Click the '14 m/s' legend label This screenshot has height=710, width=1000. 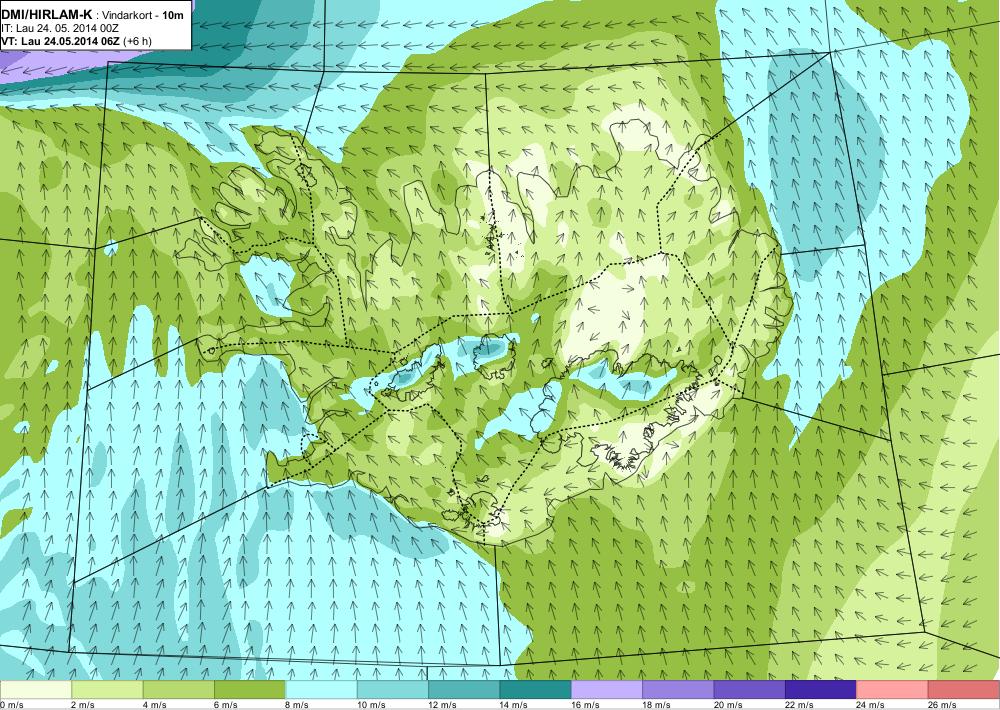[x=514, y=704]
